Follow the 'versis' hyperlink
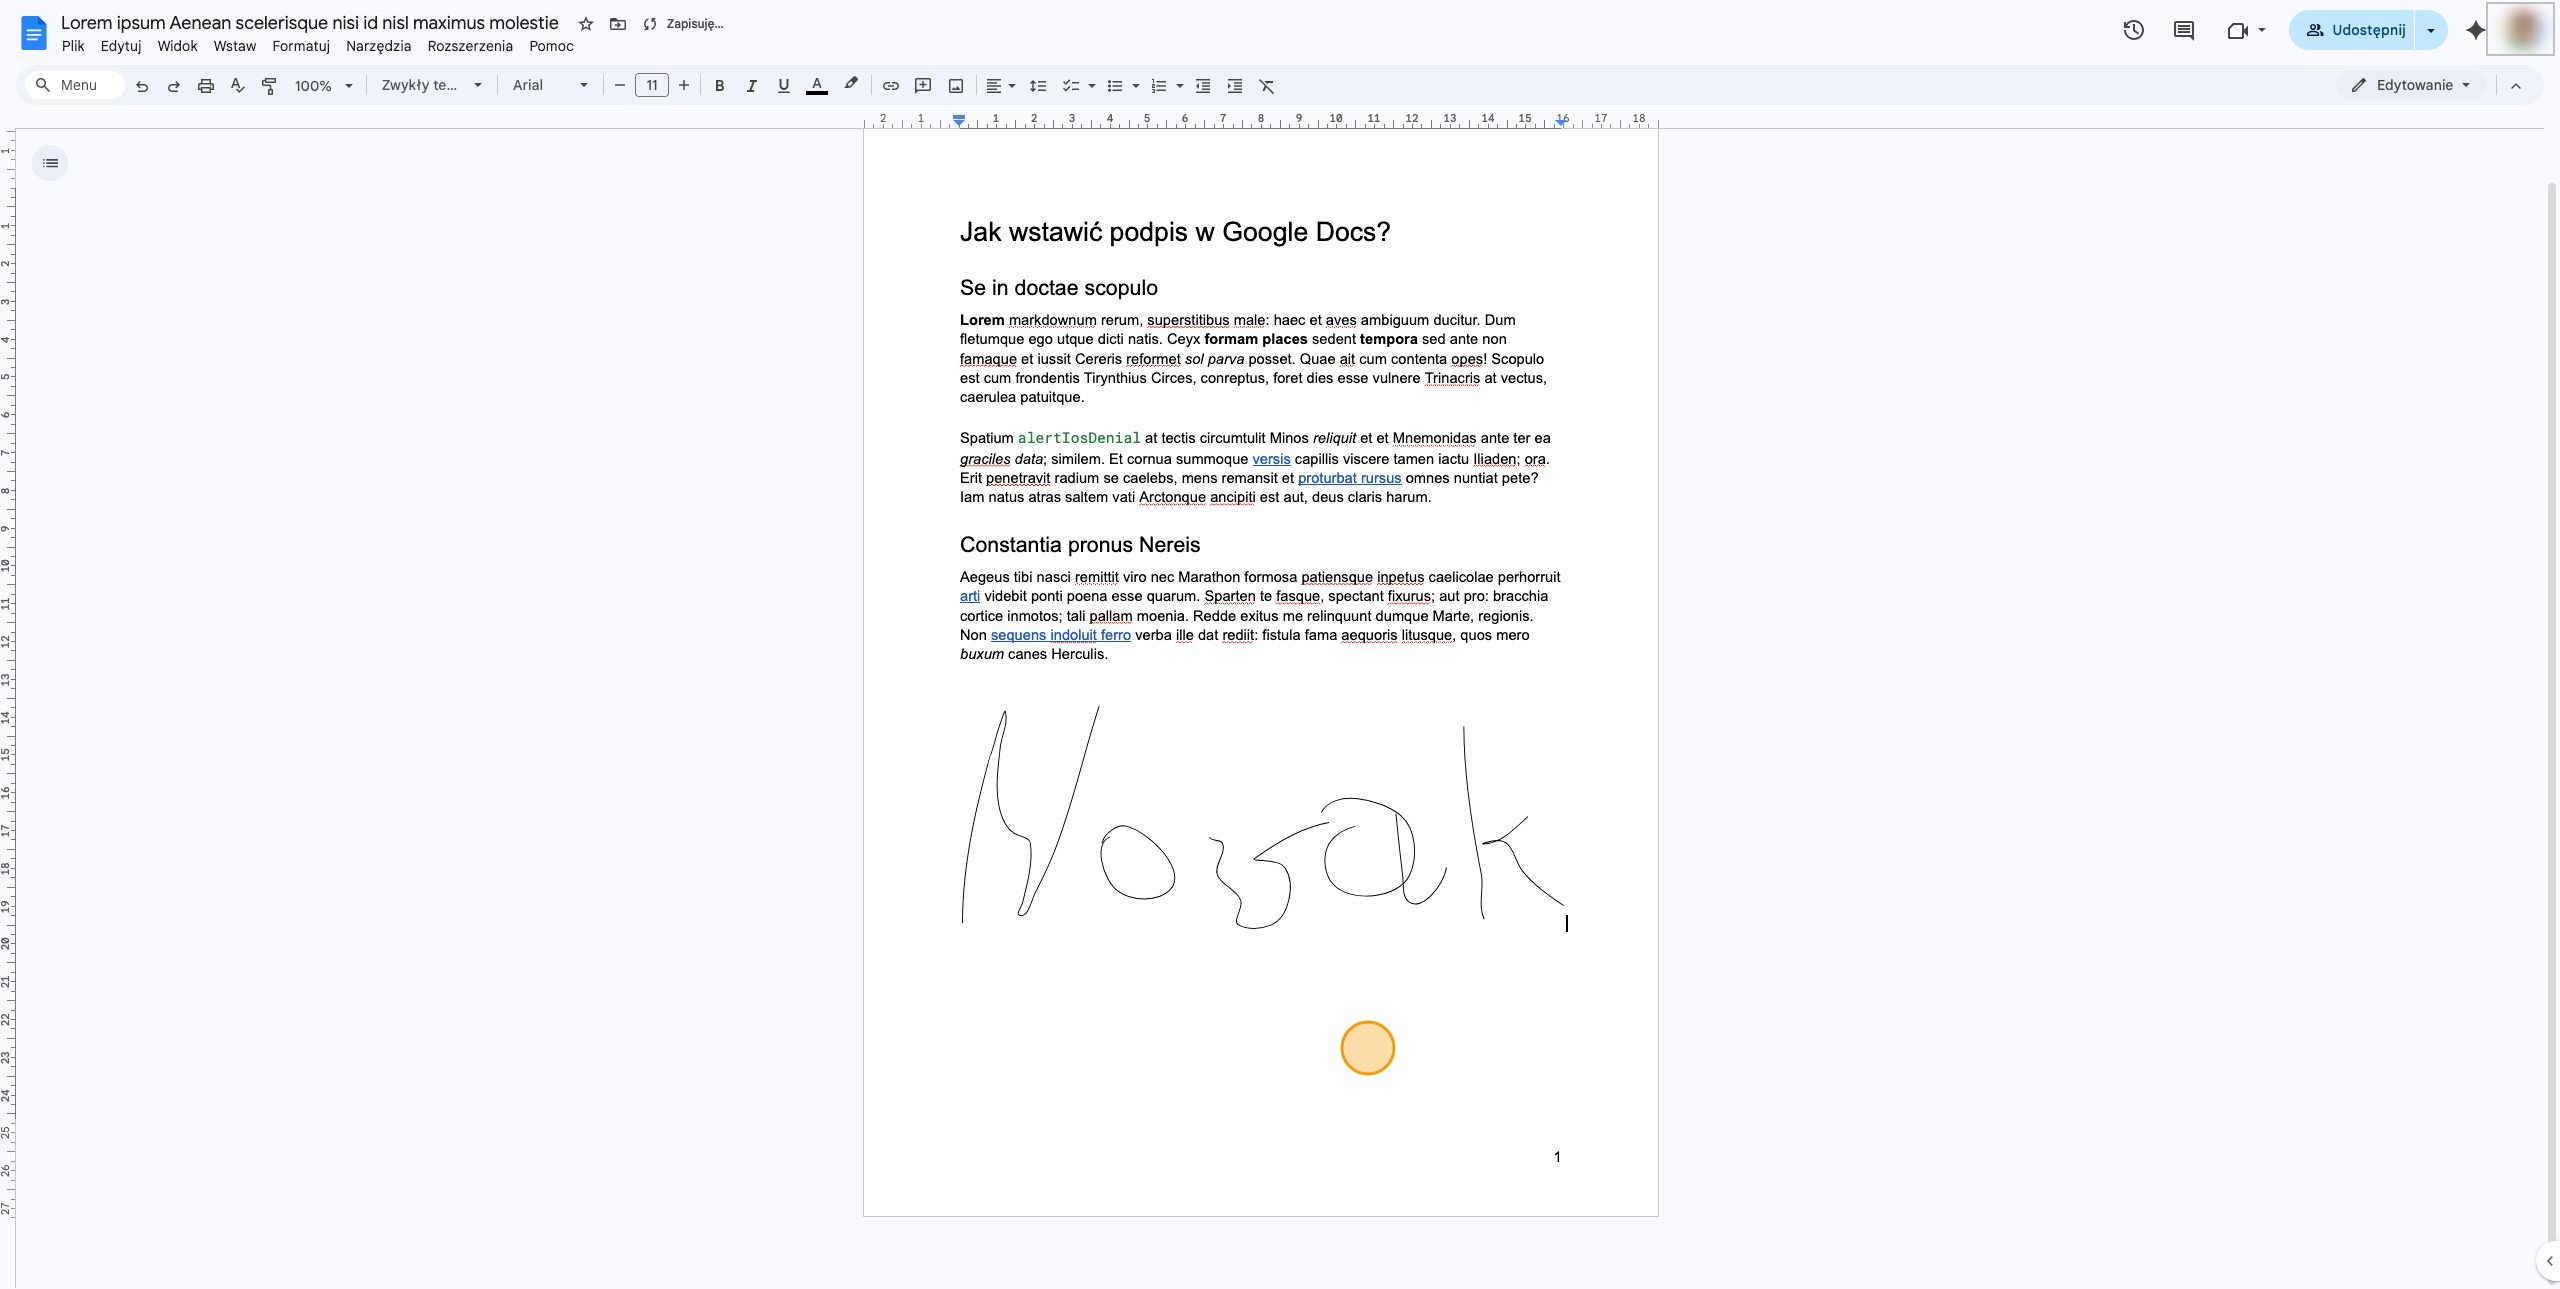Screen dimensions: 2560x1289 [x=1271, y=459]
